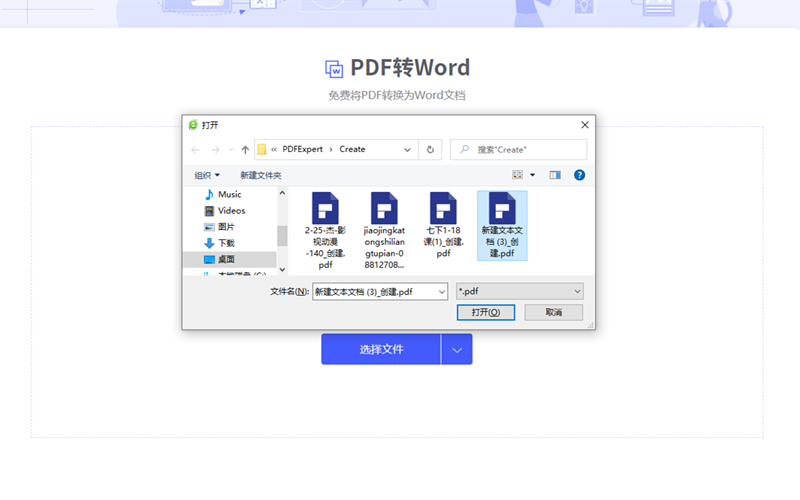
Task: Open the view mode options dropdown
Action: point(532,175)
